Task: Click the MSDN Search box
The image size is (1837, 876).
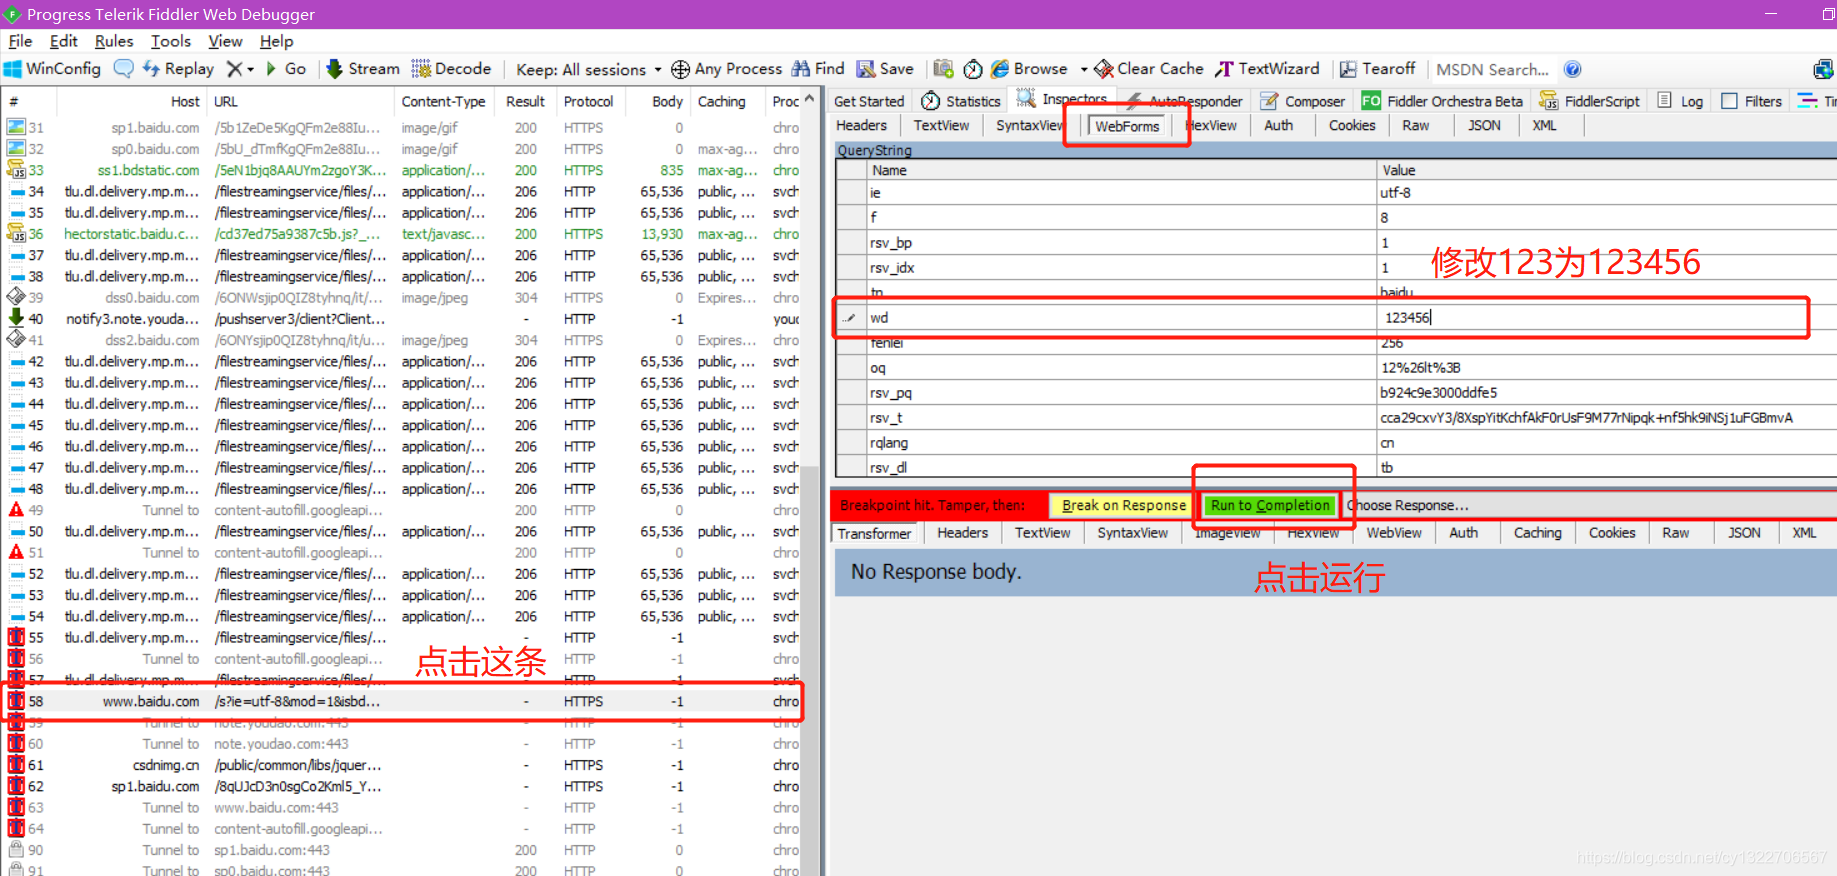Action: tap(1492, 70)
